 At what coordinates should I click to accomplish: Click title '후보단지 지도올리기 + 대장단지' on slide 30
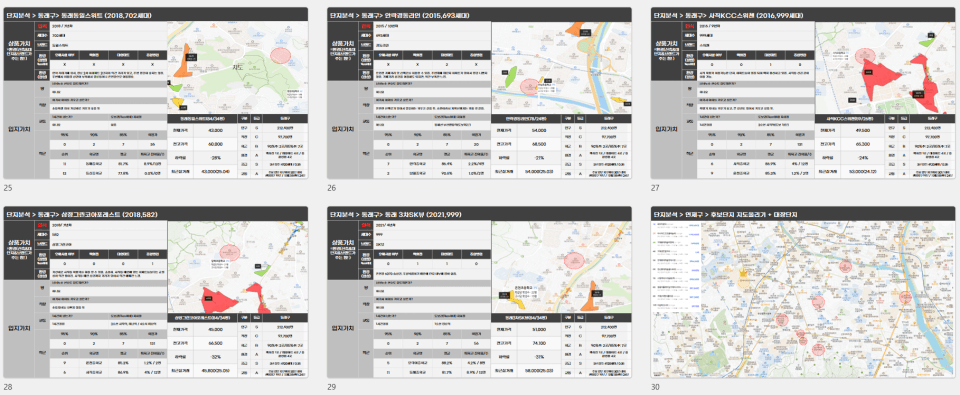tap(754, 214)
